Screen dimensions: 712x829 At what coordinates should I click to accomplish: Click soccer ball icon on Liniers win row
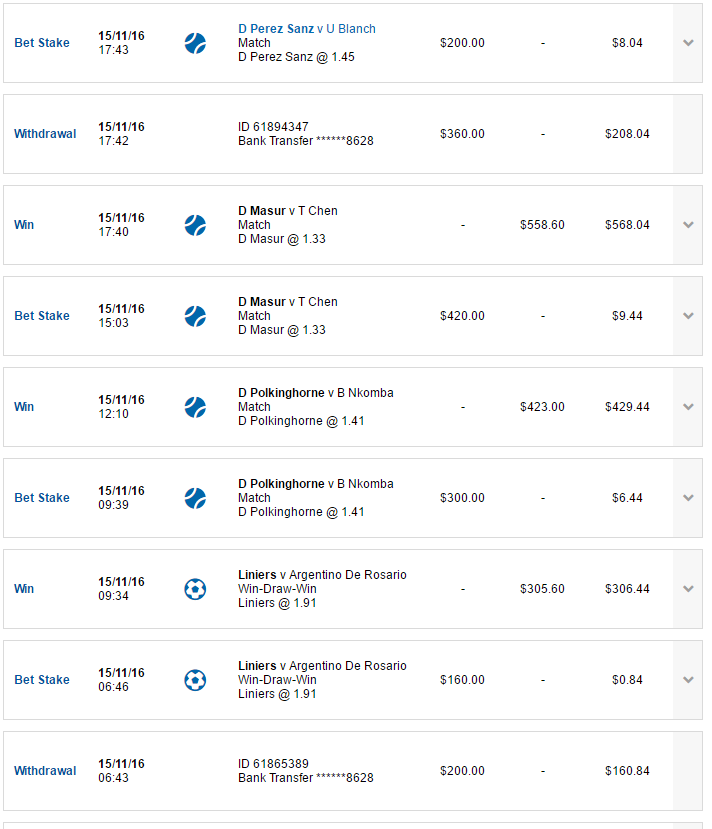coord(195,589)
